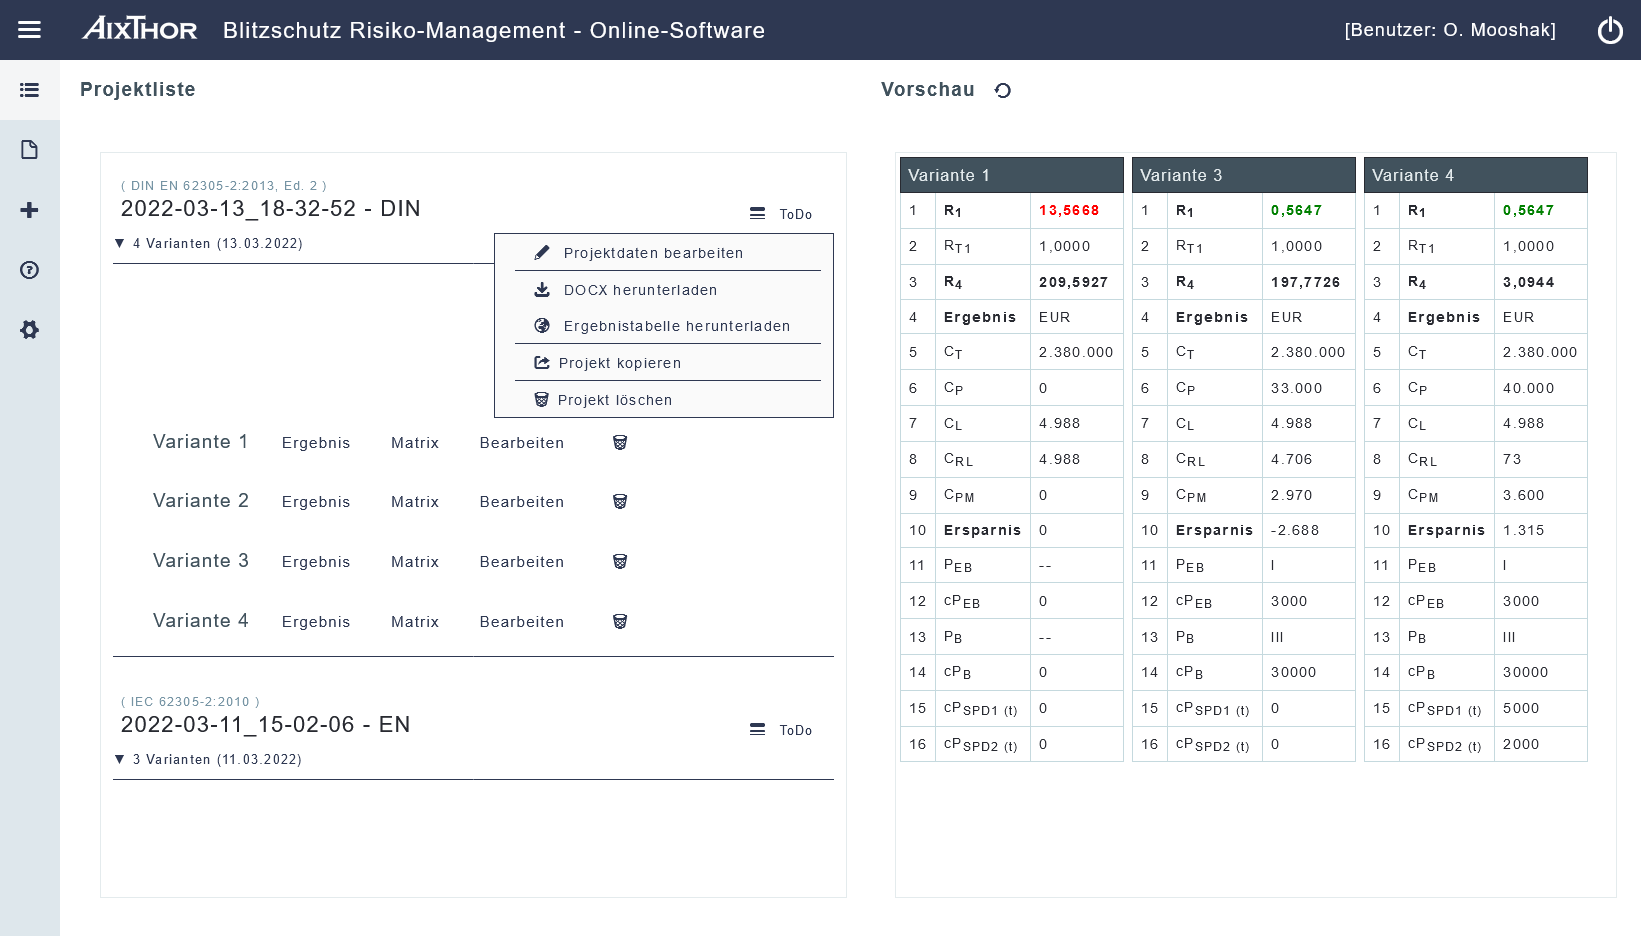
Task: Delete Variante 2 via trash icon
Action: coord(620,502)
